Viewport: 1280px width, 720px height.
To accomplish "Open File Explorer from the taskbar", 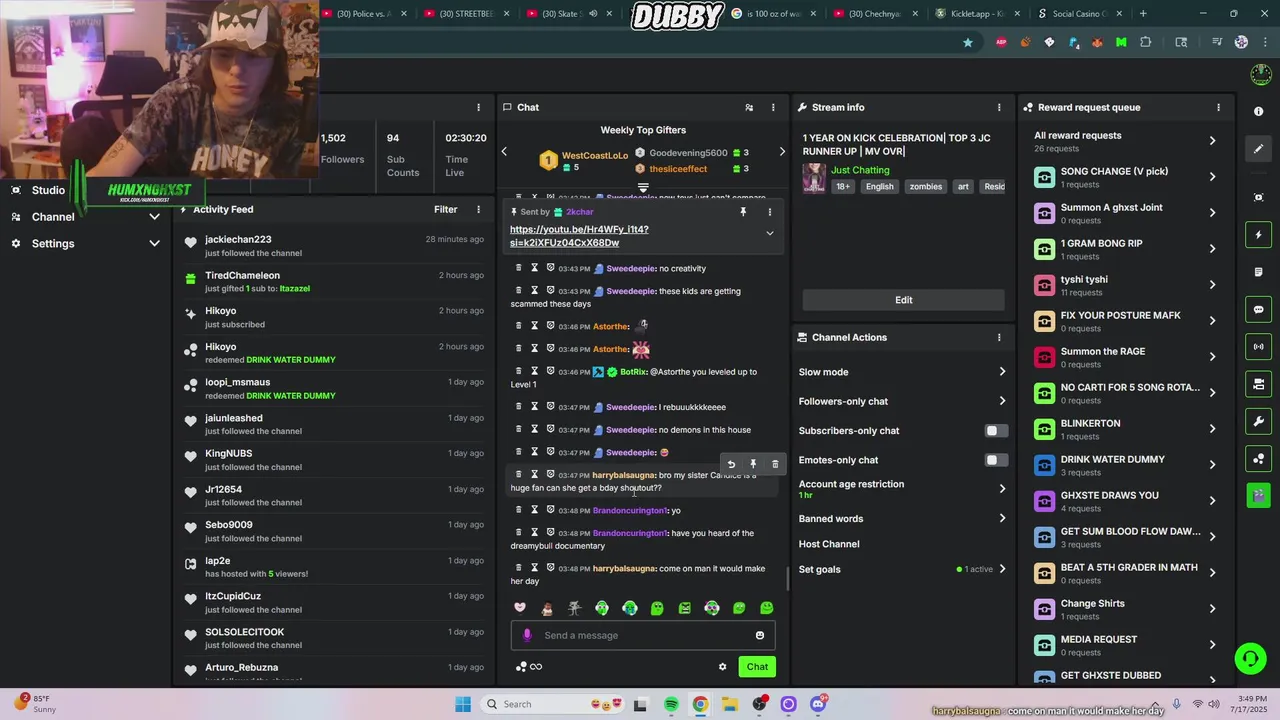I will pos(729,704).
